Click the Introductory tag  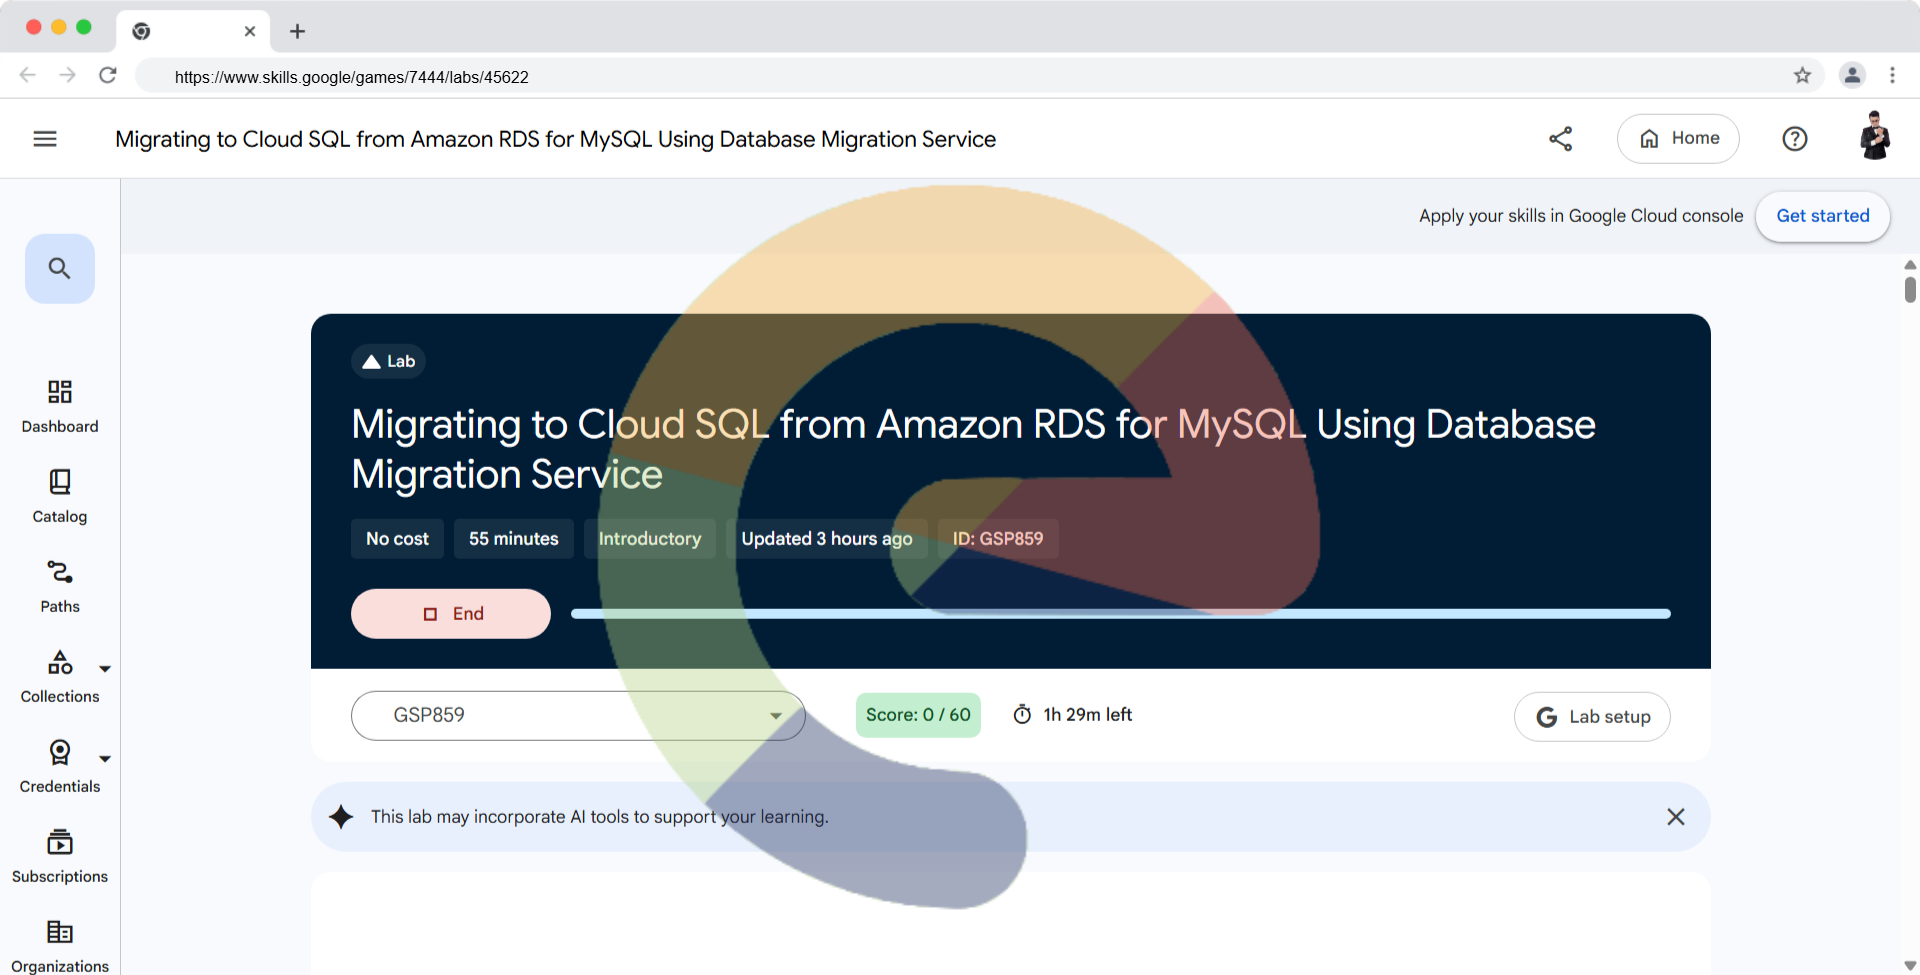650,539
